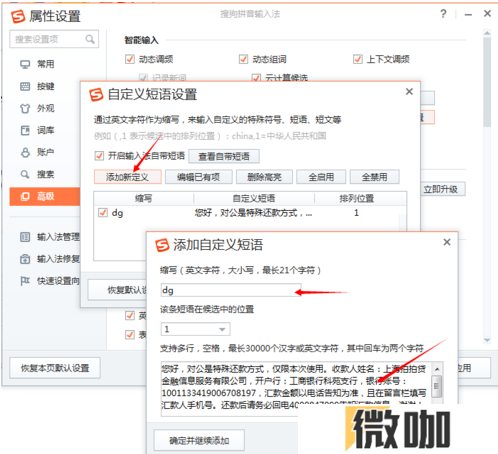Screen dimensions: 498x454
Task: Click the toolbox icon beside 输入法修复
Action: point(25,259)
